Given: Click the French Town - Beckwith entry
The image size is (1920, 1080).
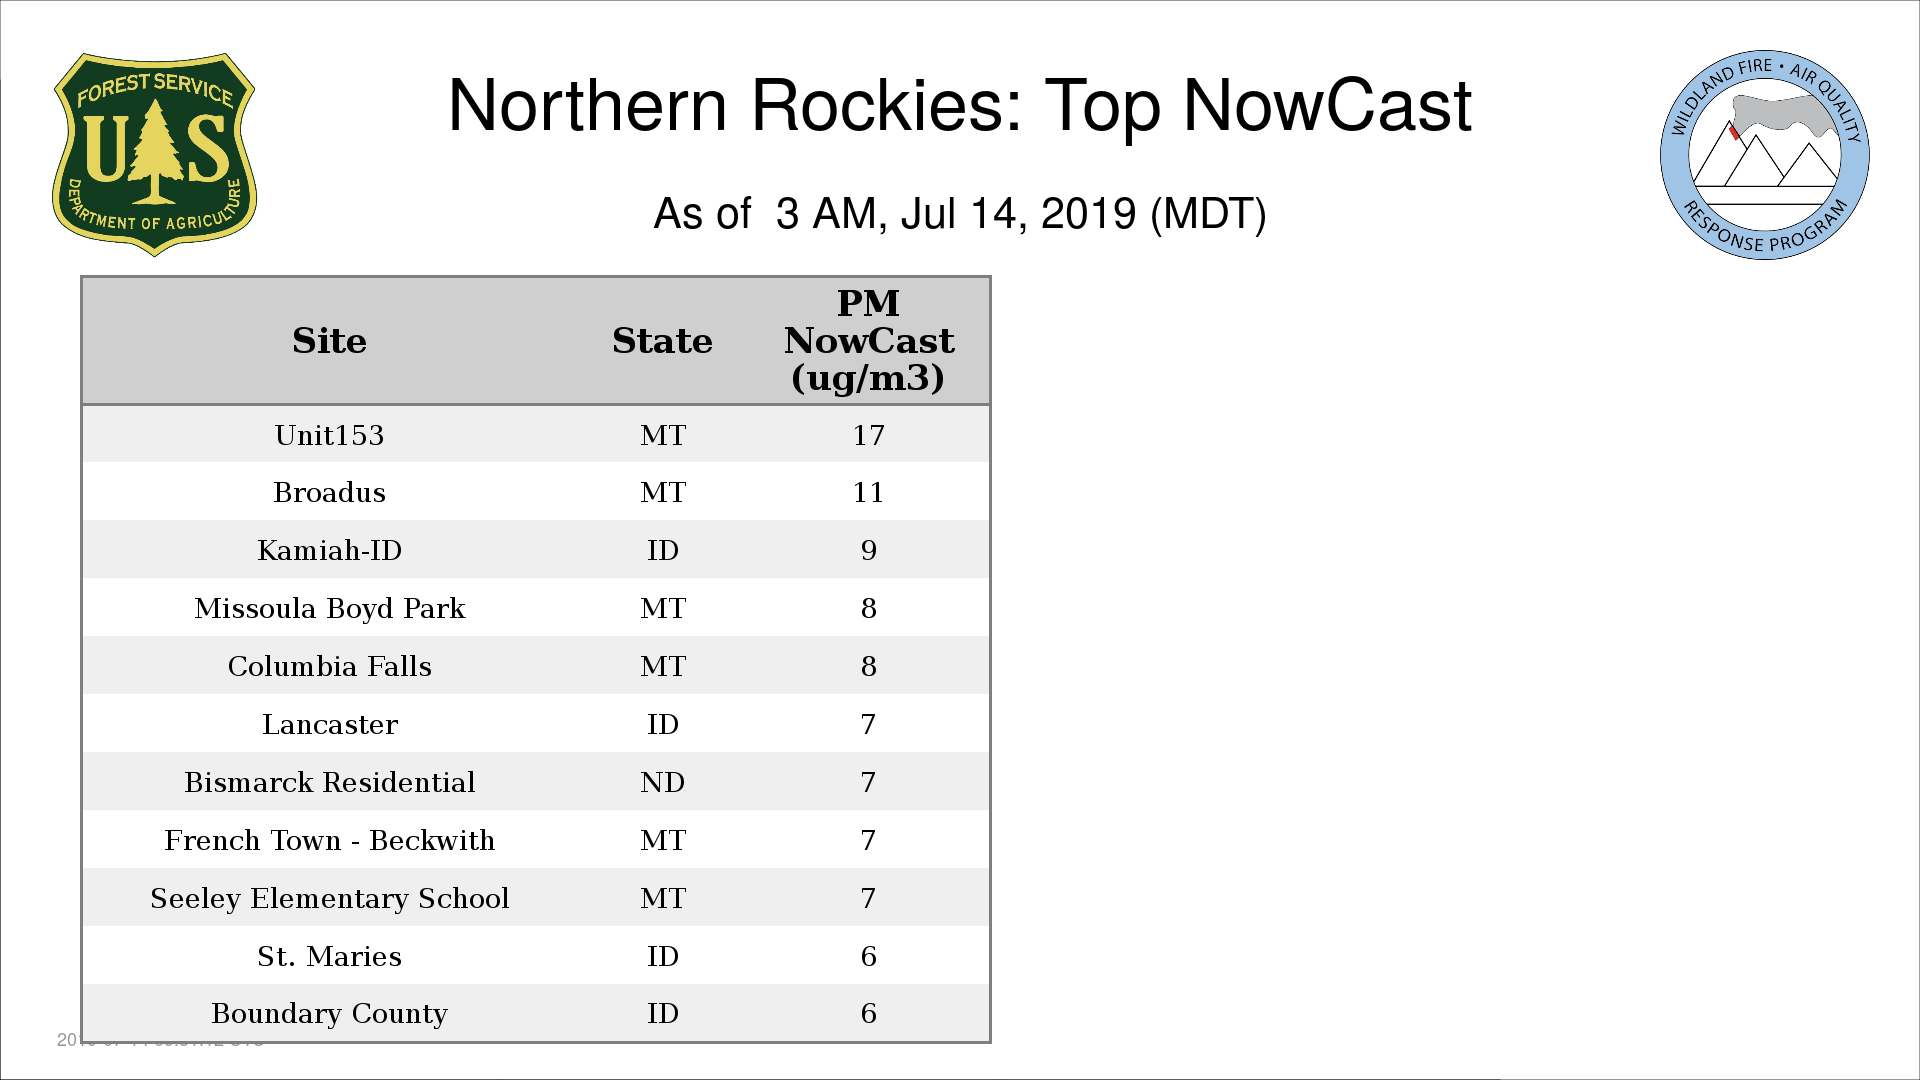Looking at the screenshot, I should [329, 840].
